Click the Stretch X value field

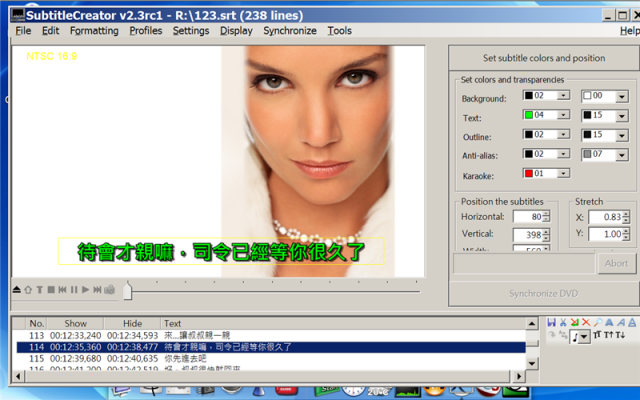click(605, 217)
